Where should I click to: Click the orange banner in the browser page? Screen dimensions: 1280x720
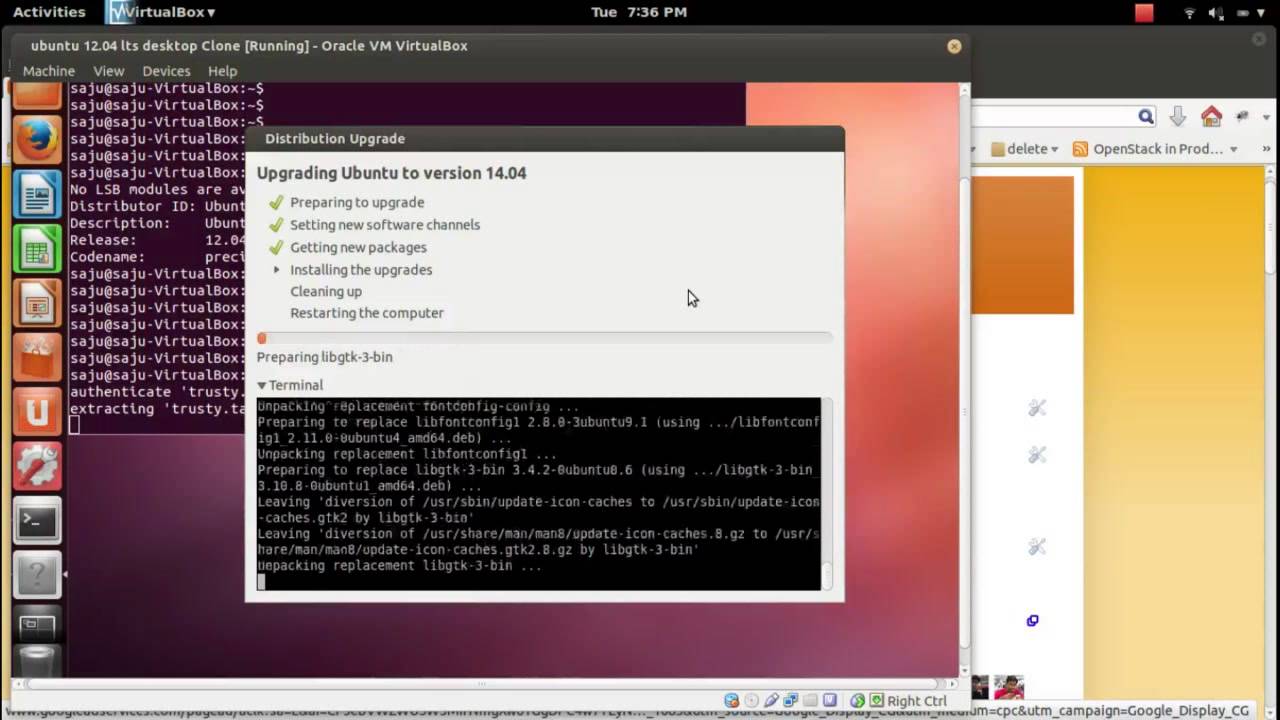(x=1022, y=245)
